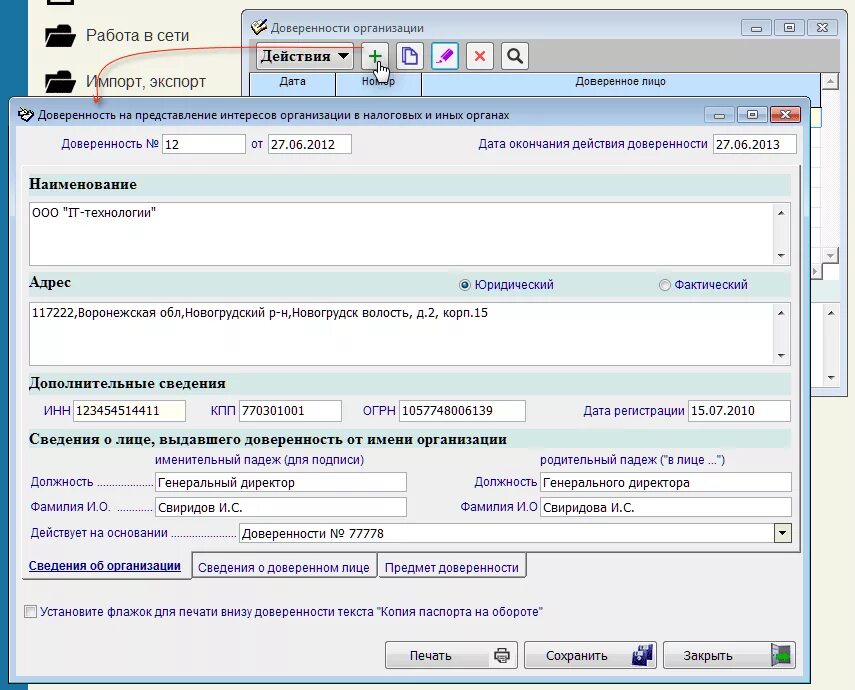Close the Доверенность form window

pyautogui.click(x=785, y=115)
